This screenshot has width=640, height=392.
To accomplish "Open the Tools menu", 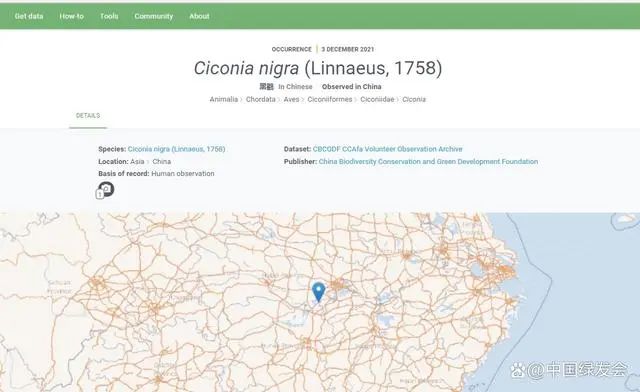I will point(109,16).
